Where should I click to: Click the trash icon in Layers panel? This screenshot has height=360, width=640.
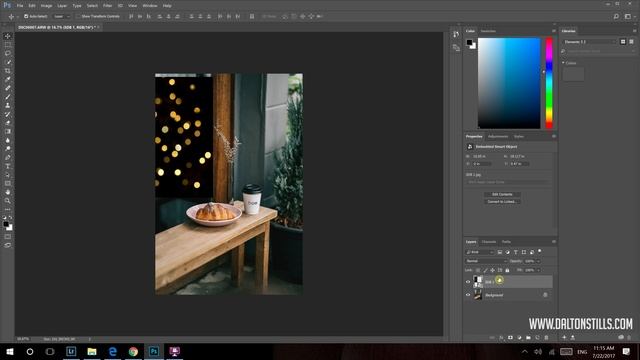[x=546, y=338]
